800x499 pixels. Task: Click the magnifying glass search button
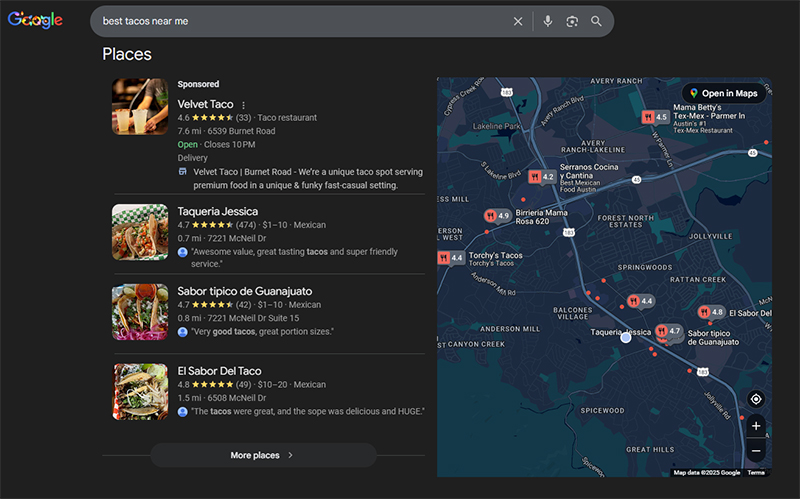click(597, 21)
